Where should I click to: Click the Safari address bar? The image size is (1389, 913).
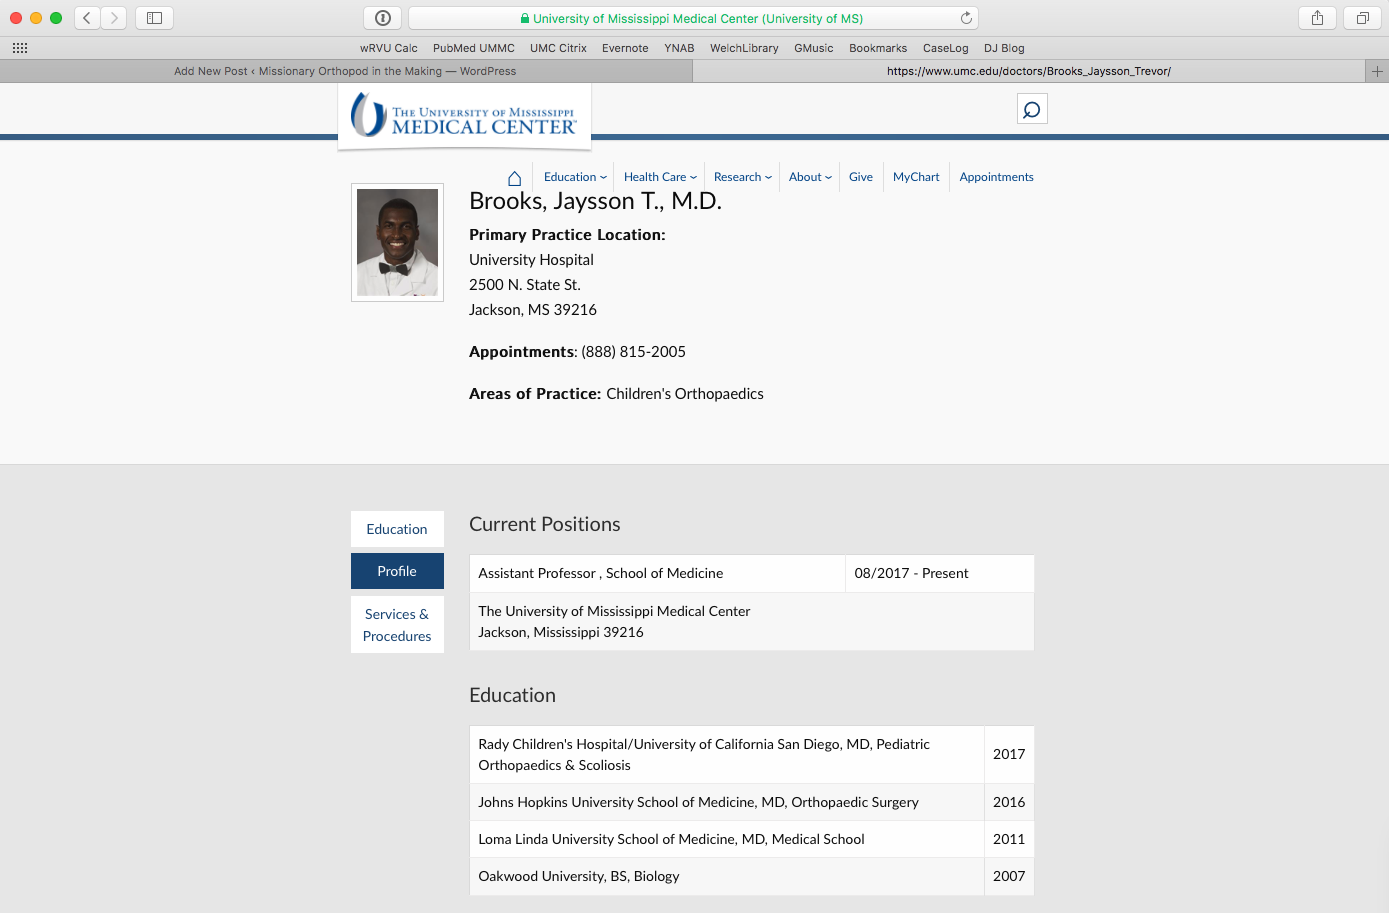click(x=693, y=18)
